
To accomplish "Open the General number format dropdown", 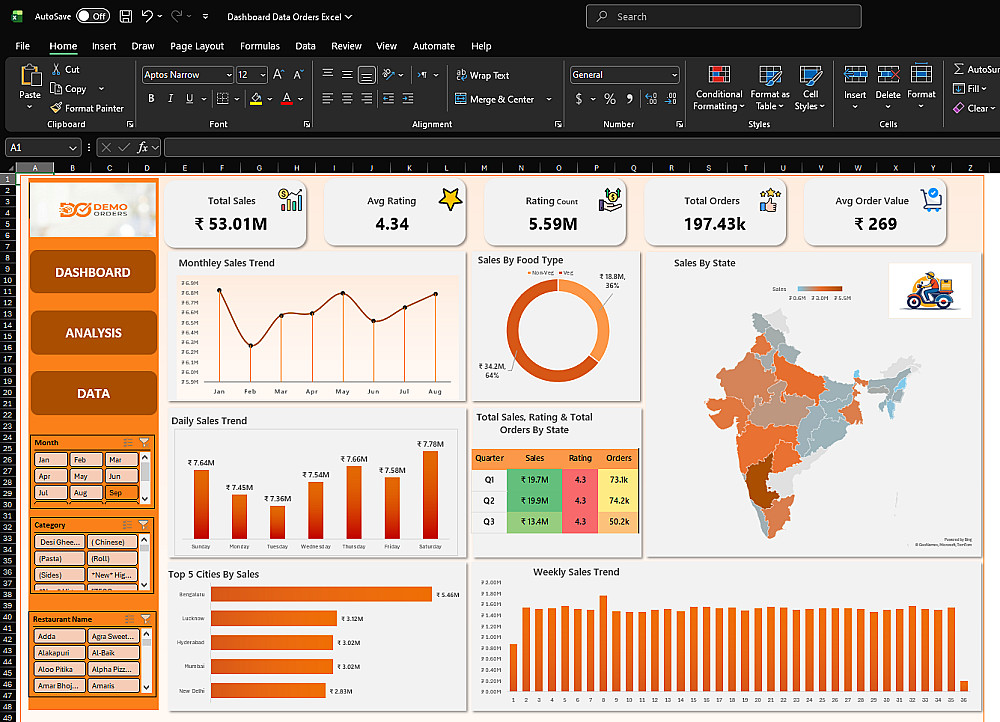I will pyautogui.click(x=674, y=75).
